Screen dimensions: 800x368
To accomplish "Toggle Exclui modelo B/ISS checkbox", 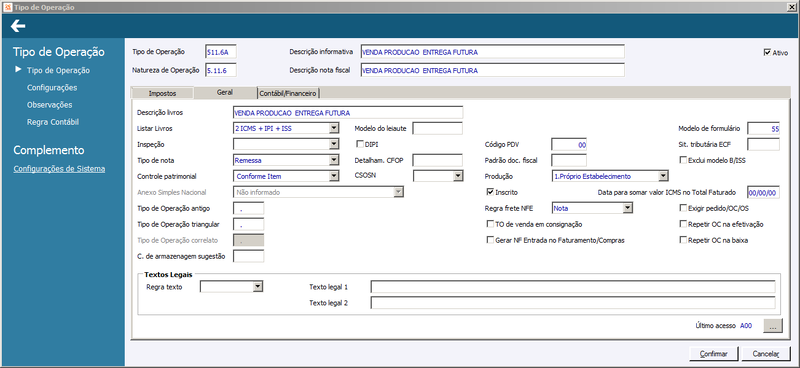I will click(683, 160).
